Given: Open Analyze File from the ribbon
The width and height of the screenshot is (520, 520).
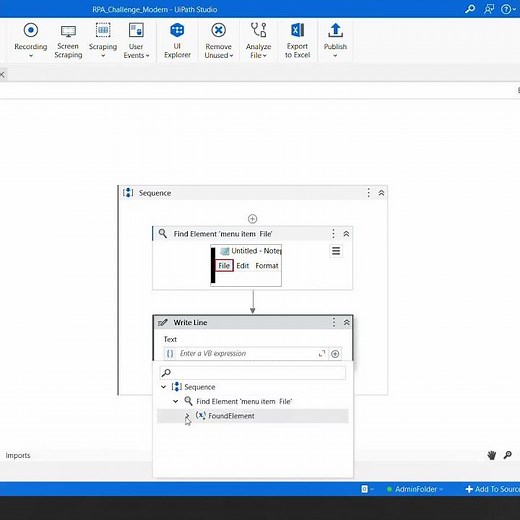Looking at the screenshot, I should click(258, 41).
